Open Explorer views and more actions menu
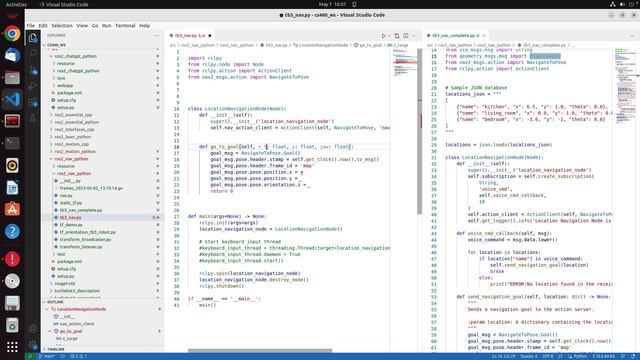This screenshot has width=640, height=360. click(157, 36)
